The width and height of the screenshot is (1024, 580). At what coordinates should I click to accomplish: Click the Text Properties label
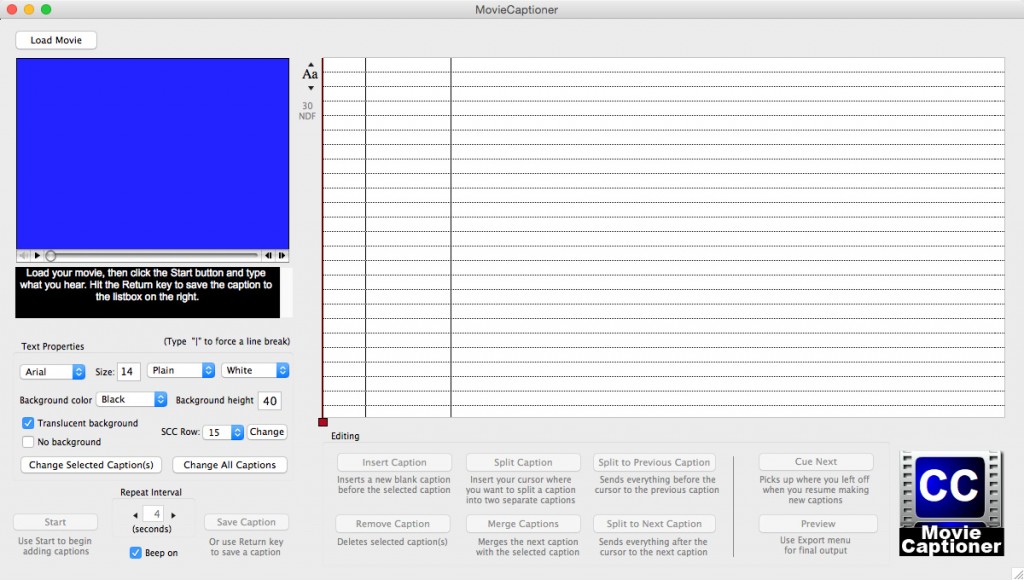coord(53,346)
